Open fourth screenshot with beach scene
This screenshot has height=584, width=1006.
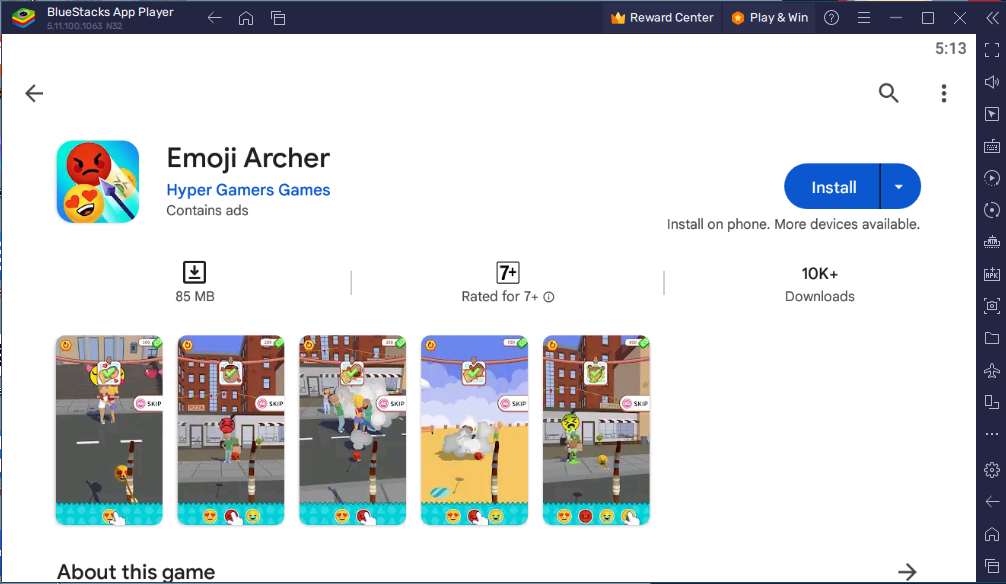474,430
